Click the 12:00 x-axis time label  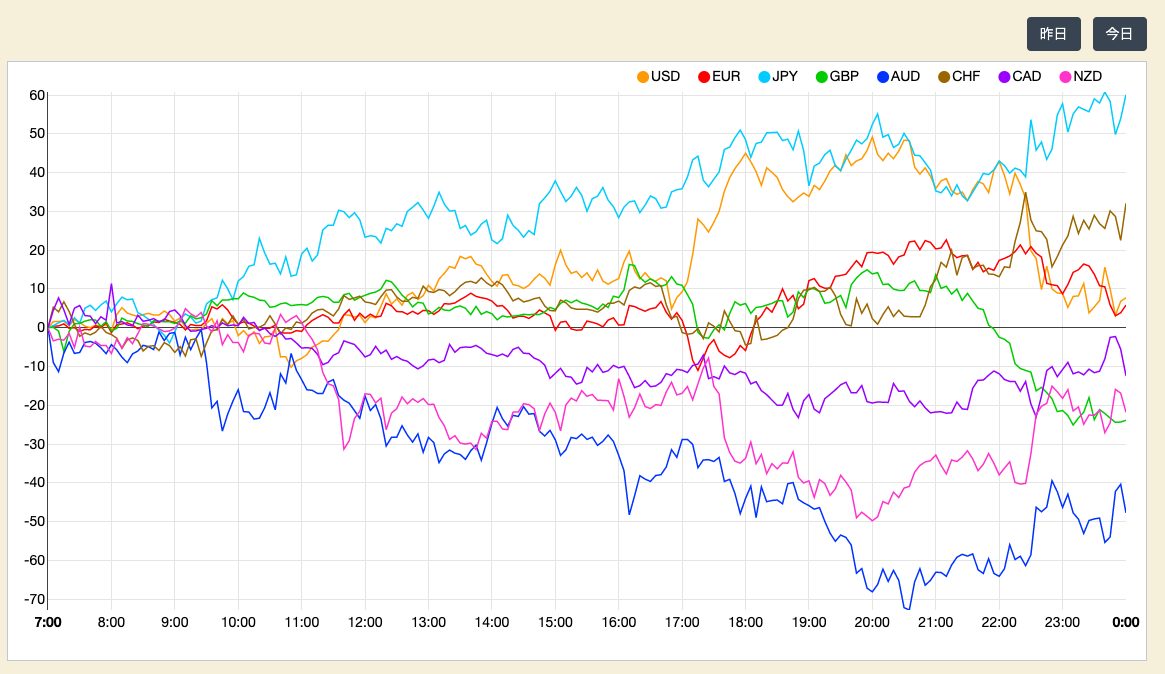click(365, 622)
